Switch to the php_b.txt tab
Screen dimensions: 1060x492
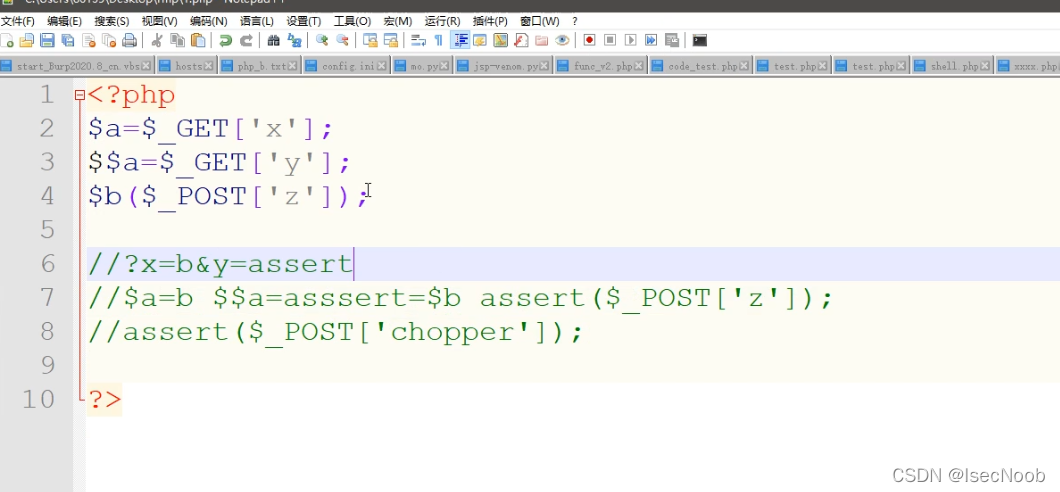260,66
